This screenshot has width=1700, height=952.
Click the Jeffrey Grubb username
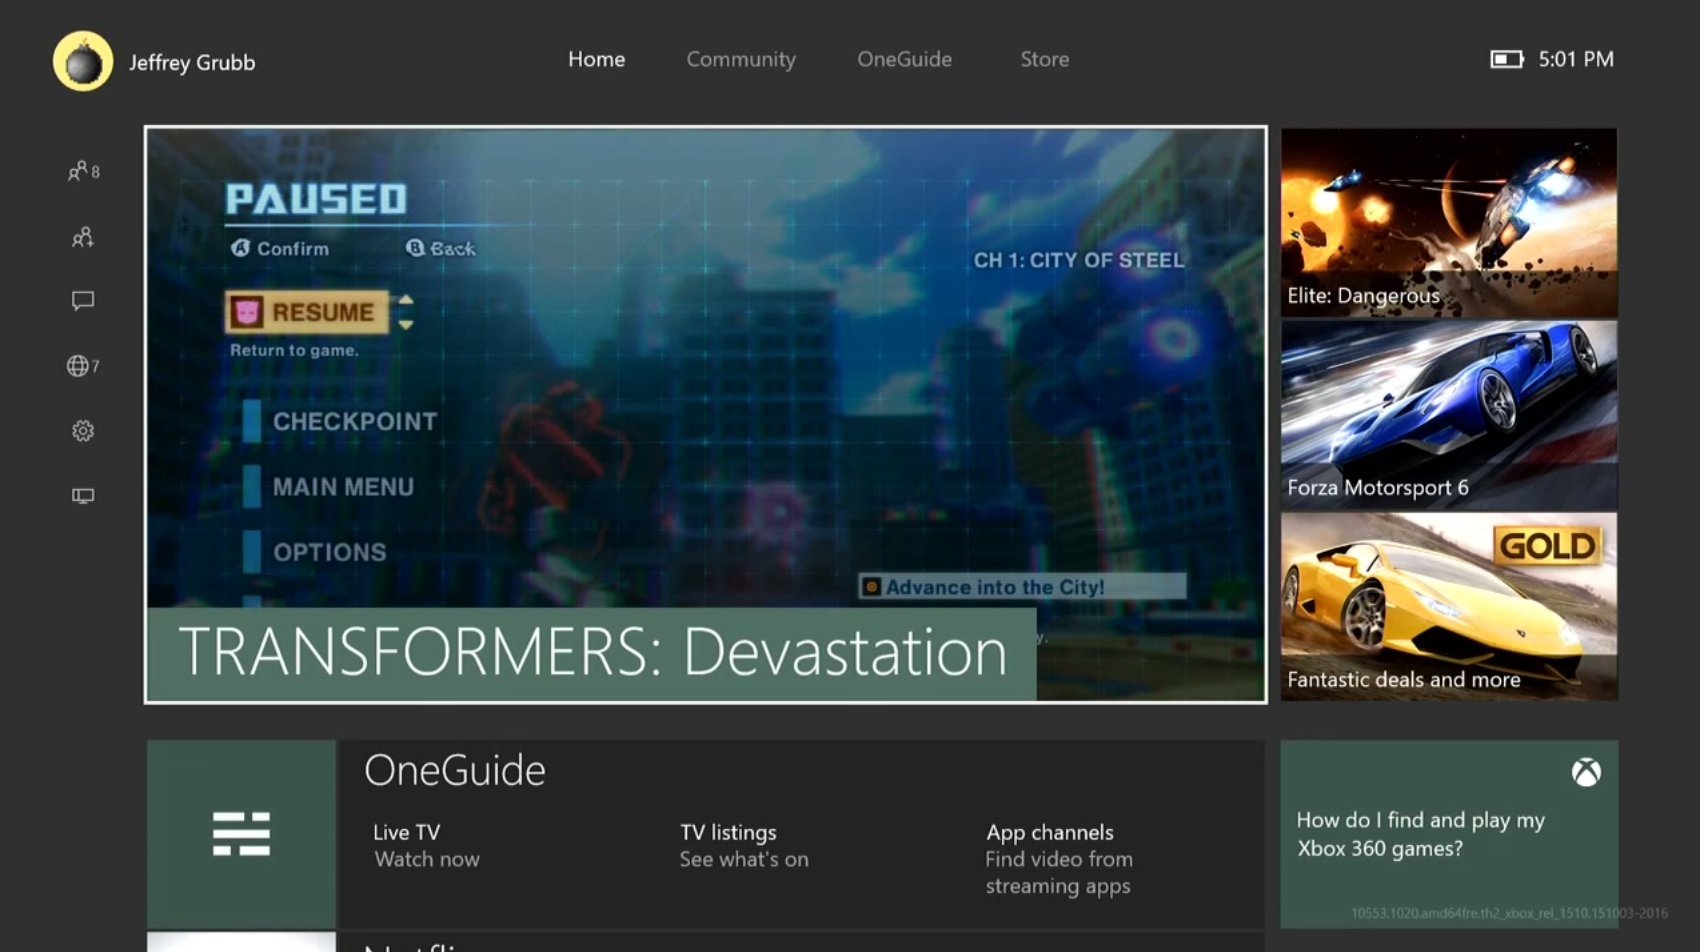tap(192, 62)
